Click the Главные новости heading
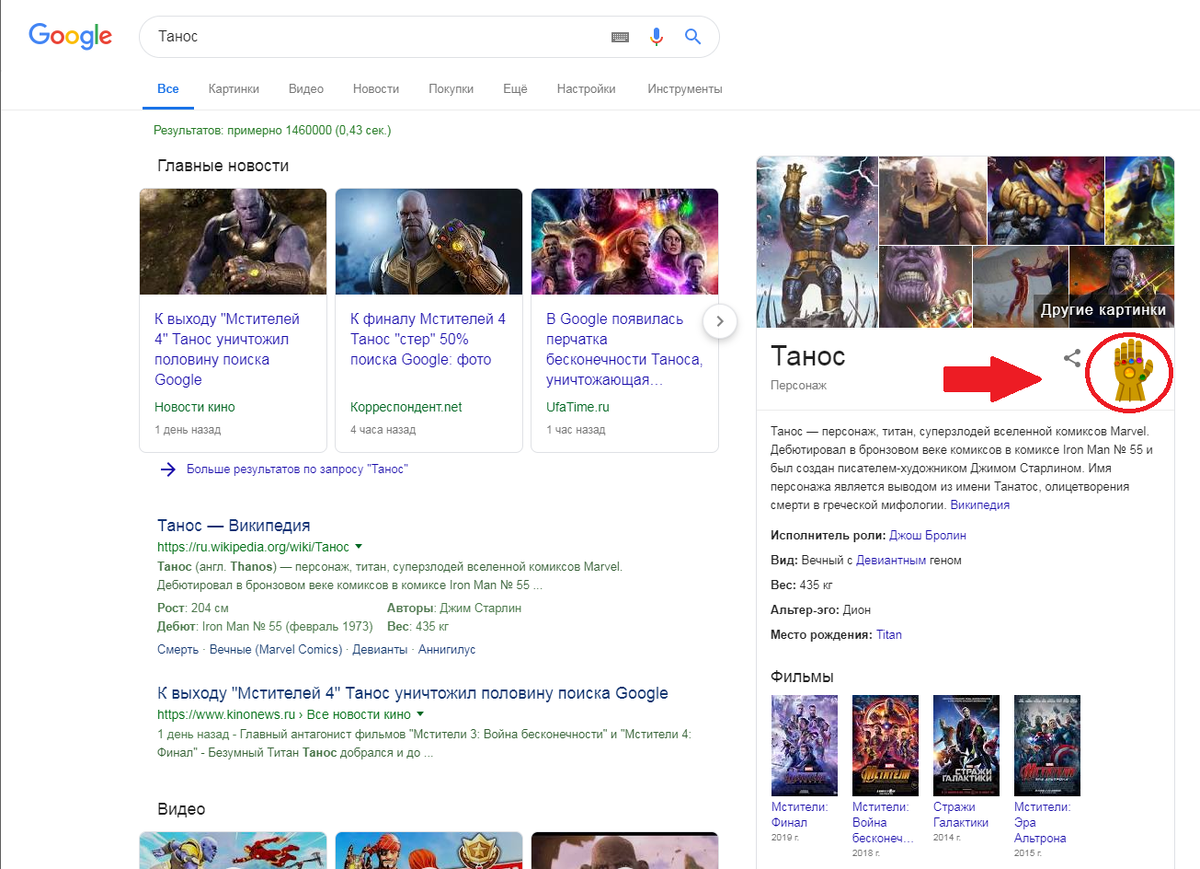 point(223,166)
